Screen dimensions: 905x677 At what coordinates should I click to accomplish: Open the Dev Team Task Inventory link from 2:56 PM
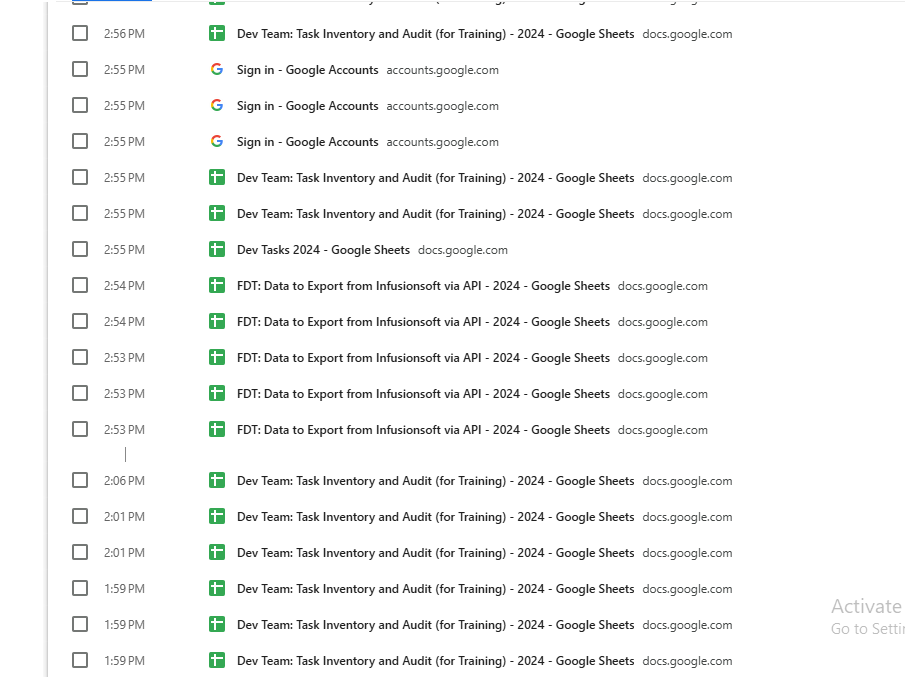pyautogui.click(x=435, y=34)
